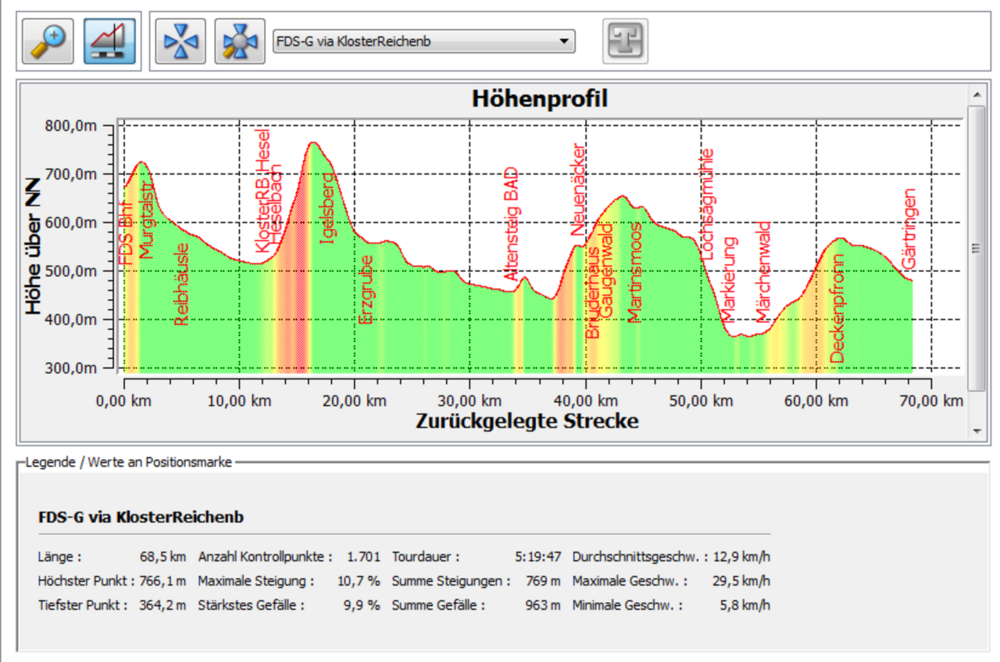Image resolution: width=1000 pixels, height=662 pixels.
Task: Click the Legende / Werte an Positionsmarke title
Action: (x=128, y=462)
